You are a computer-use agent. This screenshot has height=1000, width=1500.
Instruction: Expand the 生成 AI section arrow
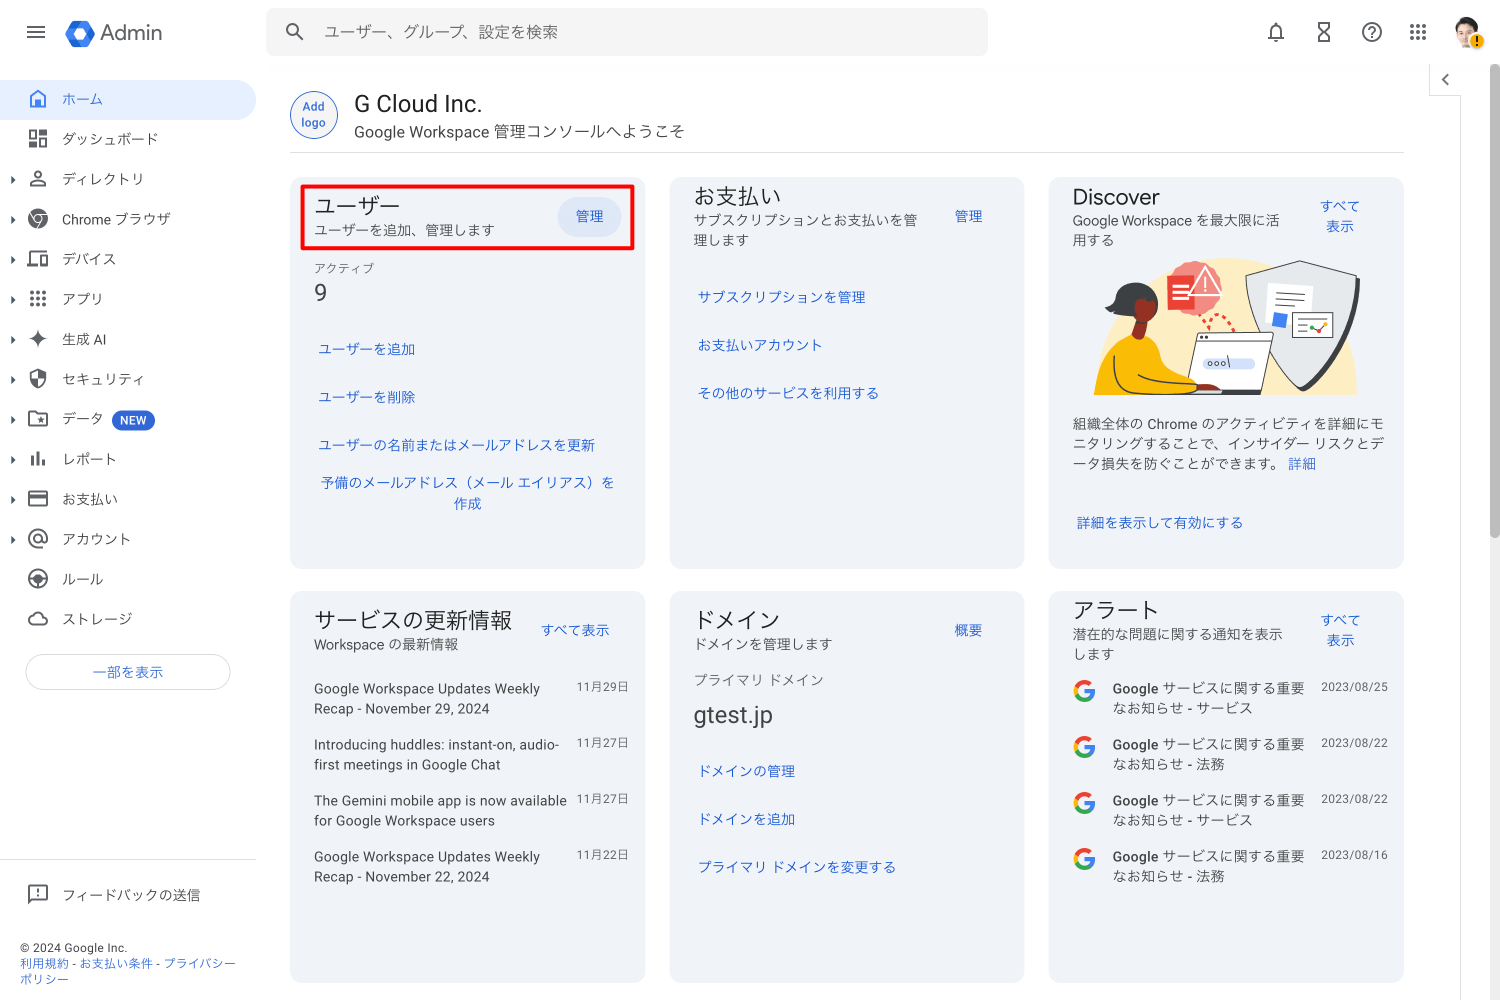coord(13,340)
